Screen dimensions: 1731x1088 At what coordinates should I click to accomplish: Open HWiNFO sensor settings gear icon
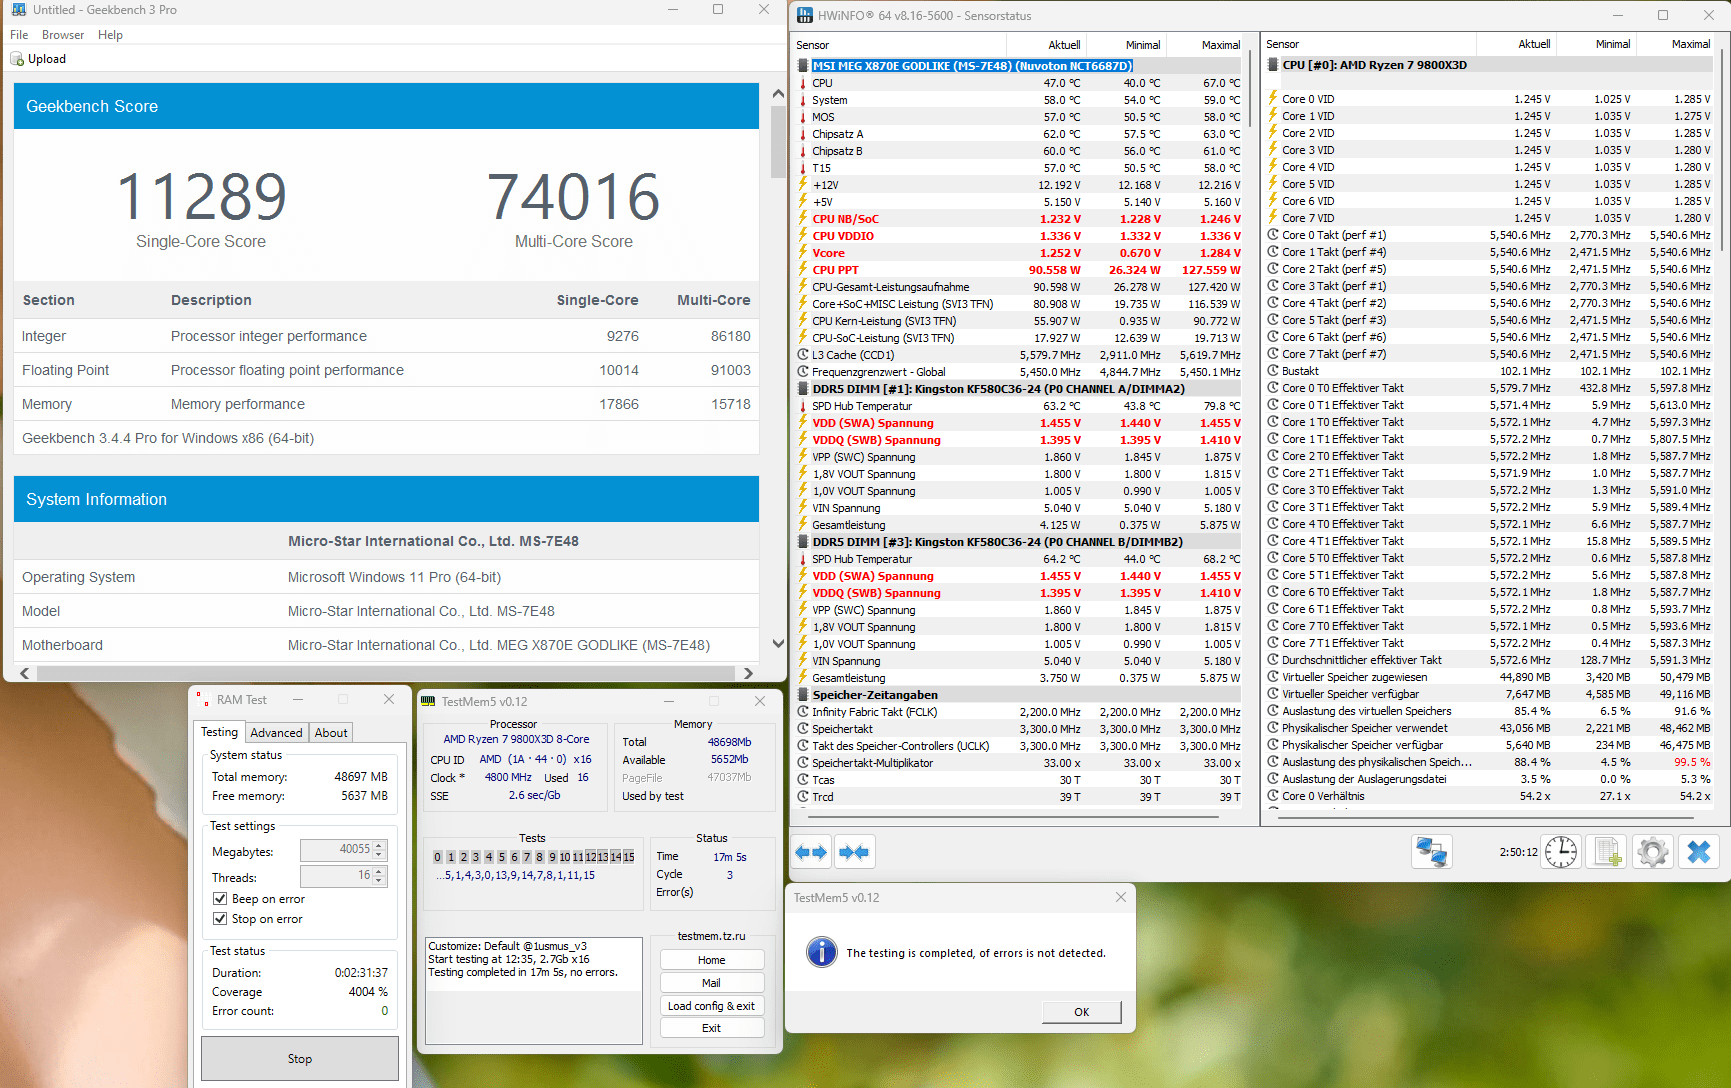[1653, 852]
